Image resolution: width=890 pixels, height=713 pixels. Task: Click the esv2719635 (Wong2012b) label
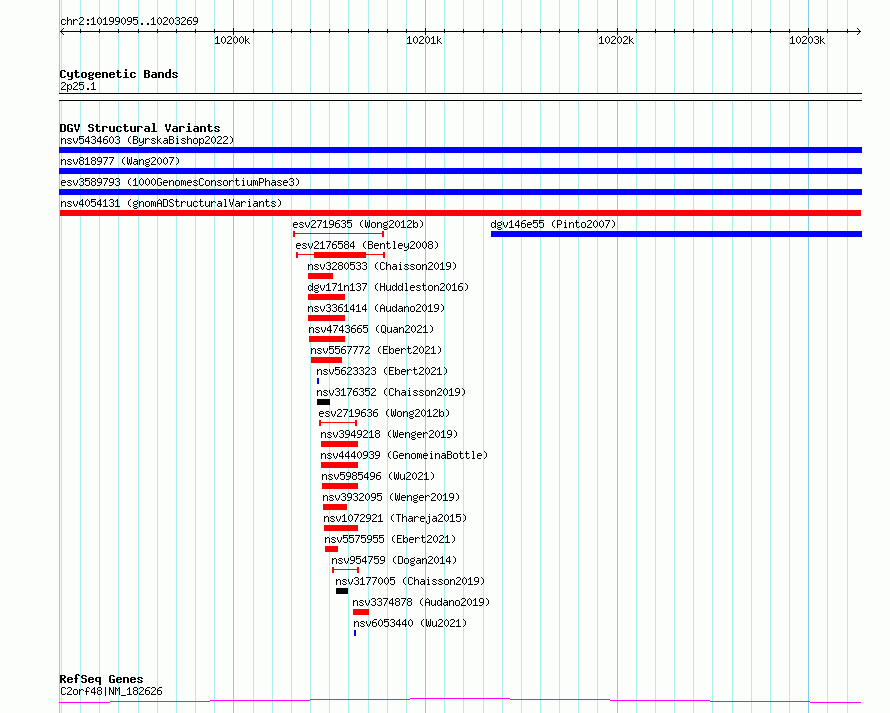(358, 224)
